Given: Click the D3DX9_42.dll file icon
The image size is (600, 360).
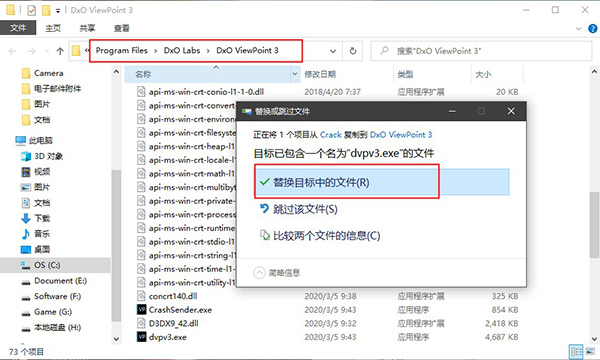Looking at the screenshot, I should 142,323.
